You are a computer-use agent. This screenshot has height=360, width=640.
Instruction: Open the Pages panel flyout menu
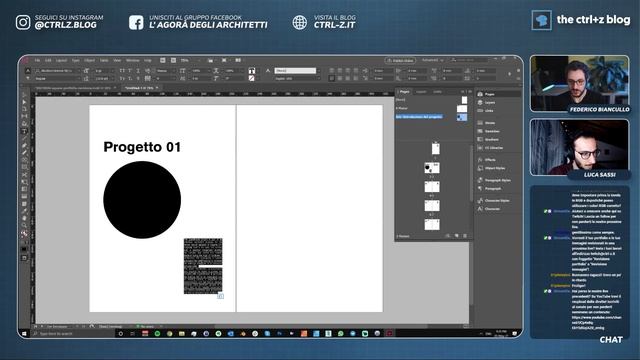click(x=470, y=92)
